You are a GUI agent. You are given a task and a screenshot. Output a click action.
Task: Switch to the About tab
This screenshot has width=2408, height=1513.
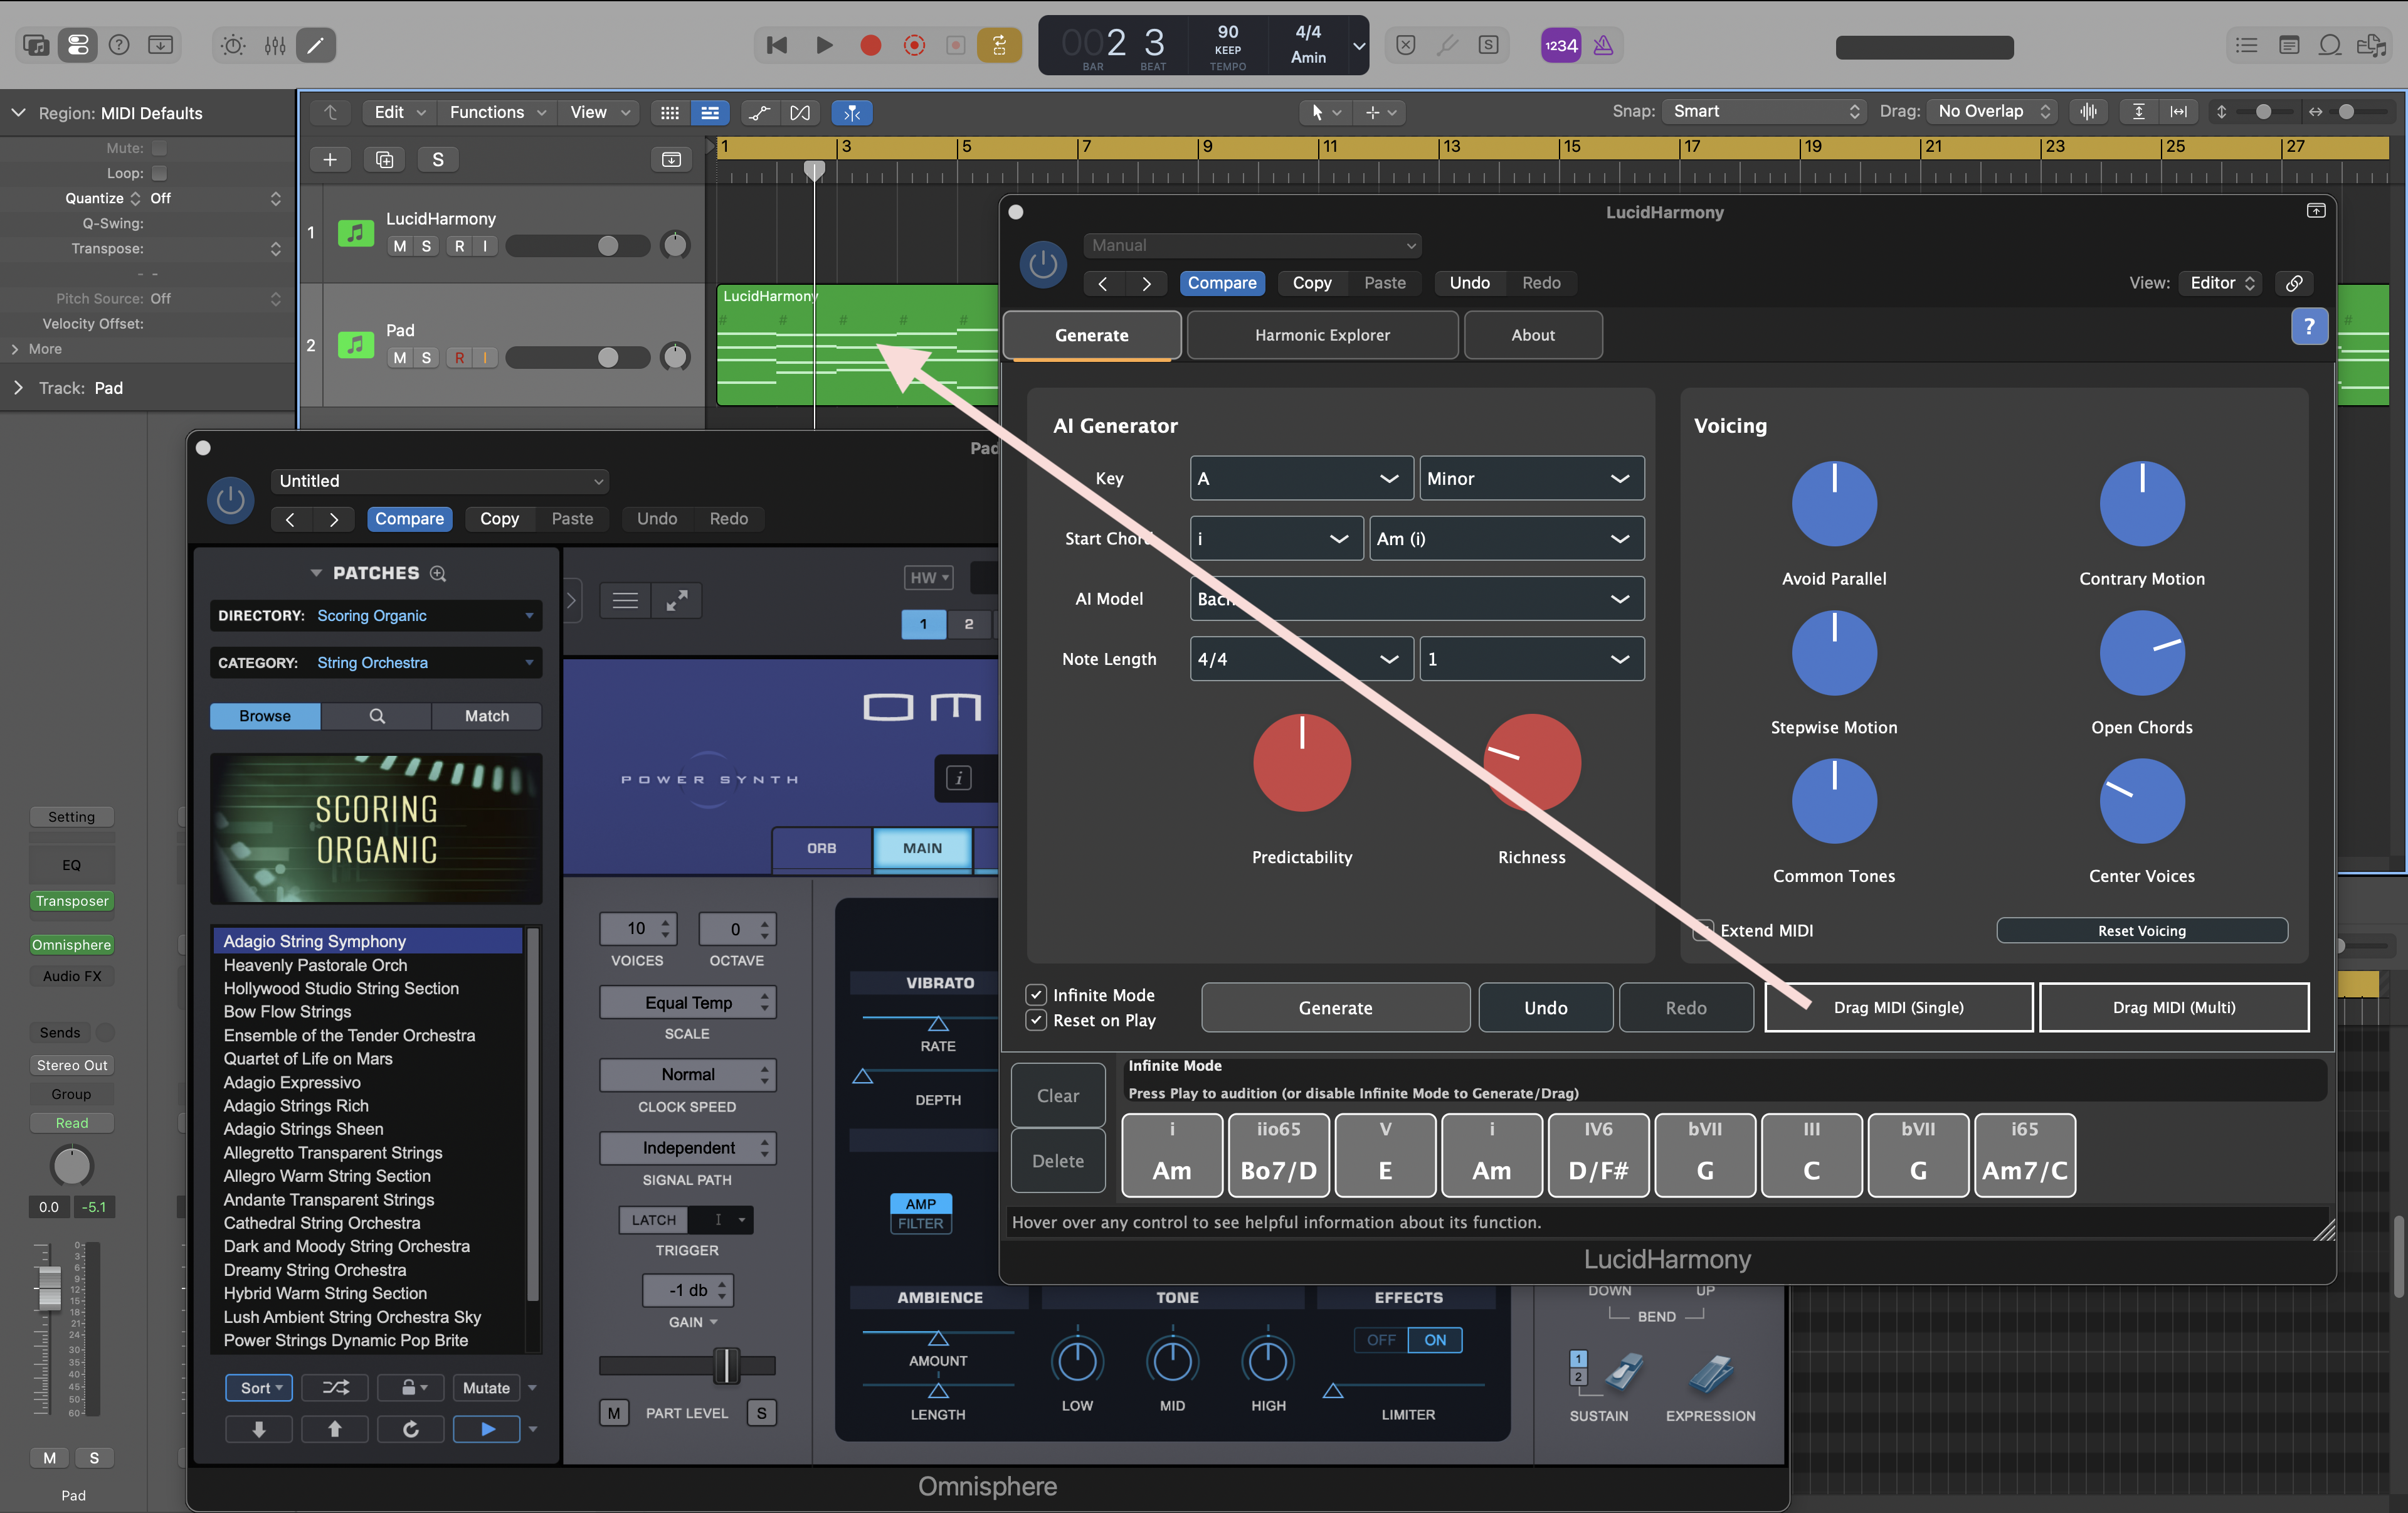coord(1532,335)
